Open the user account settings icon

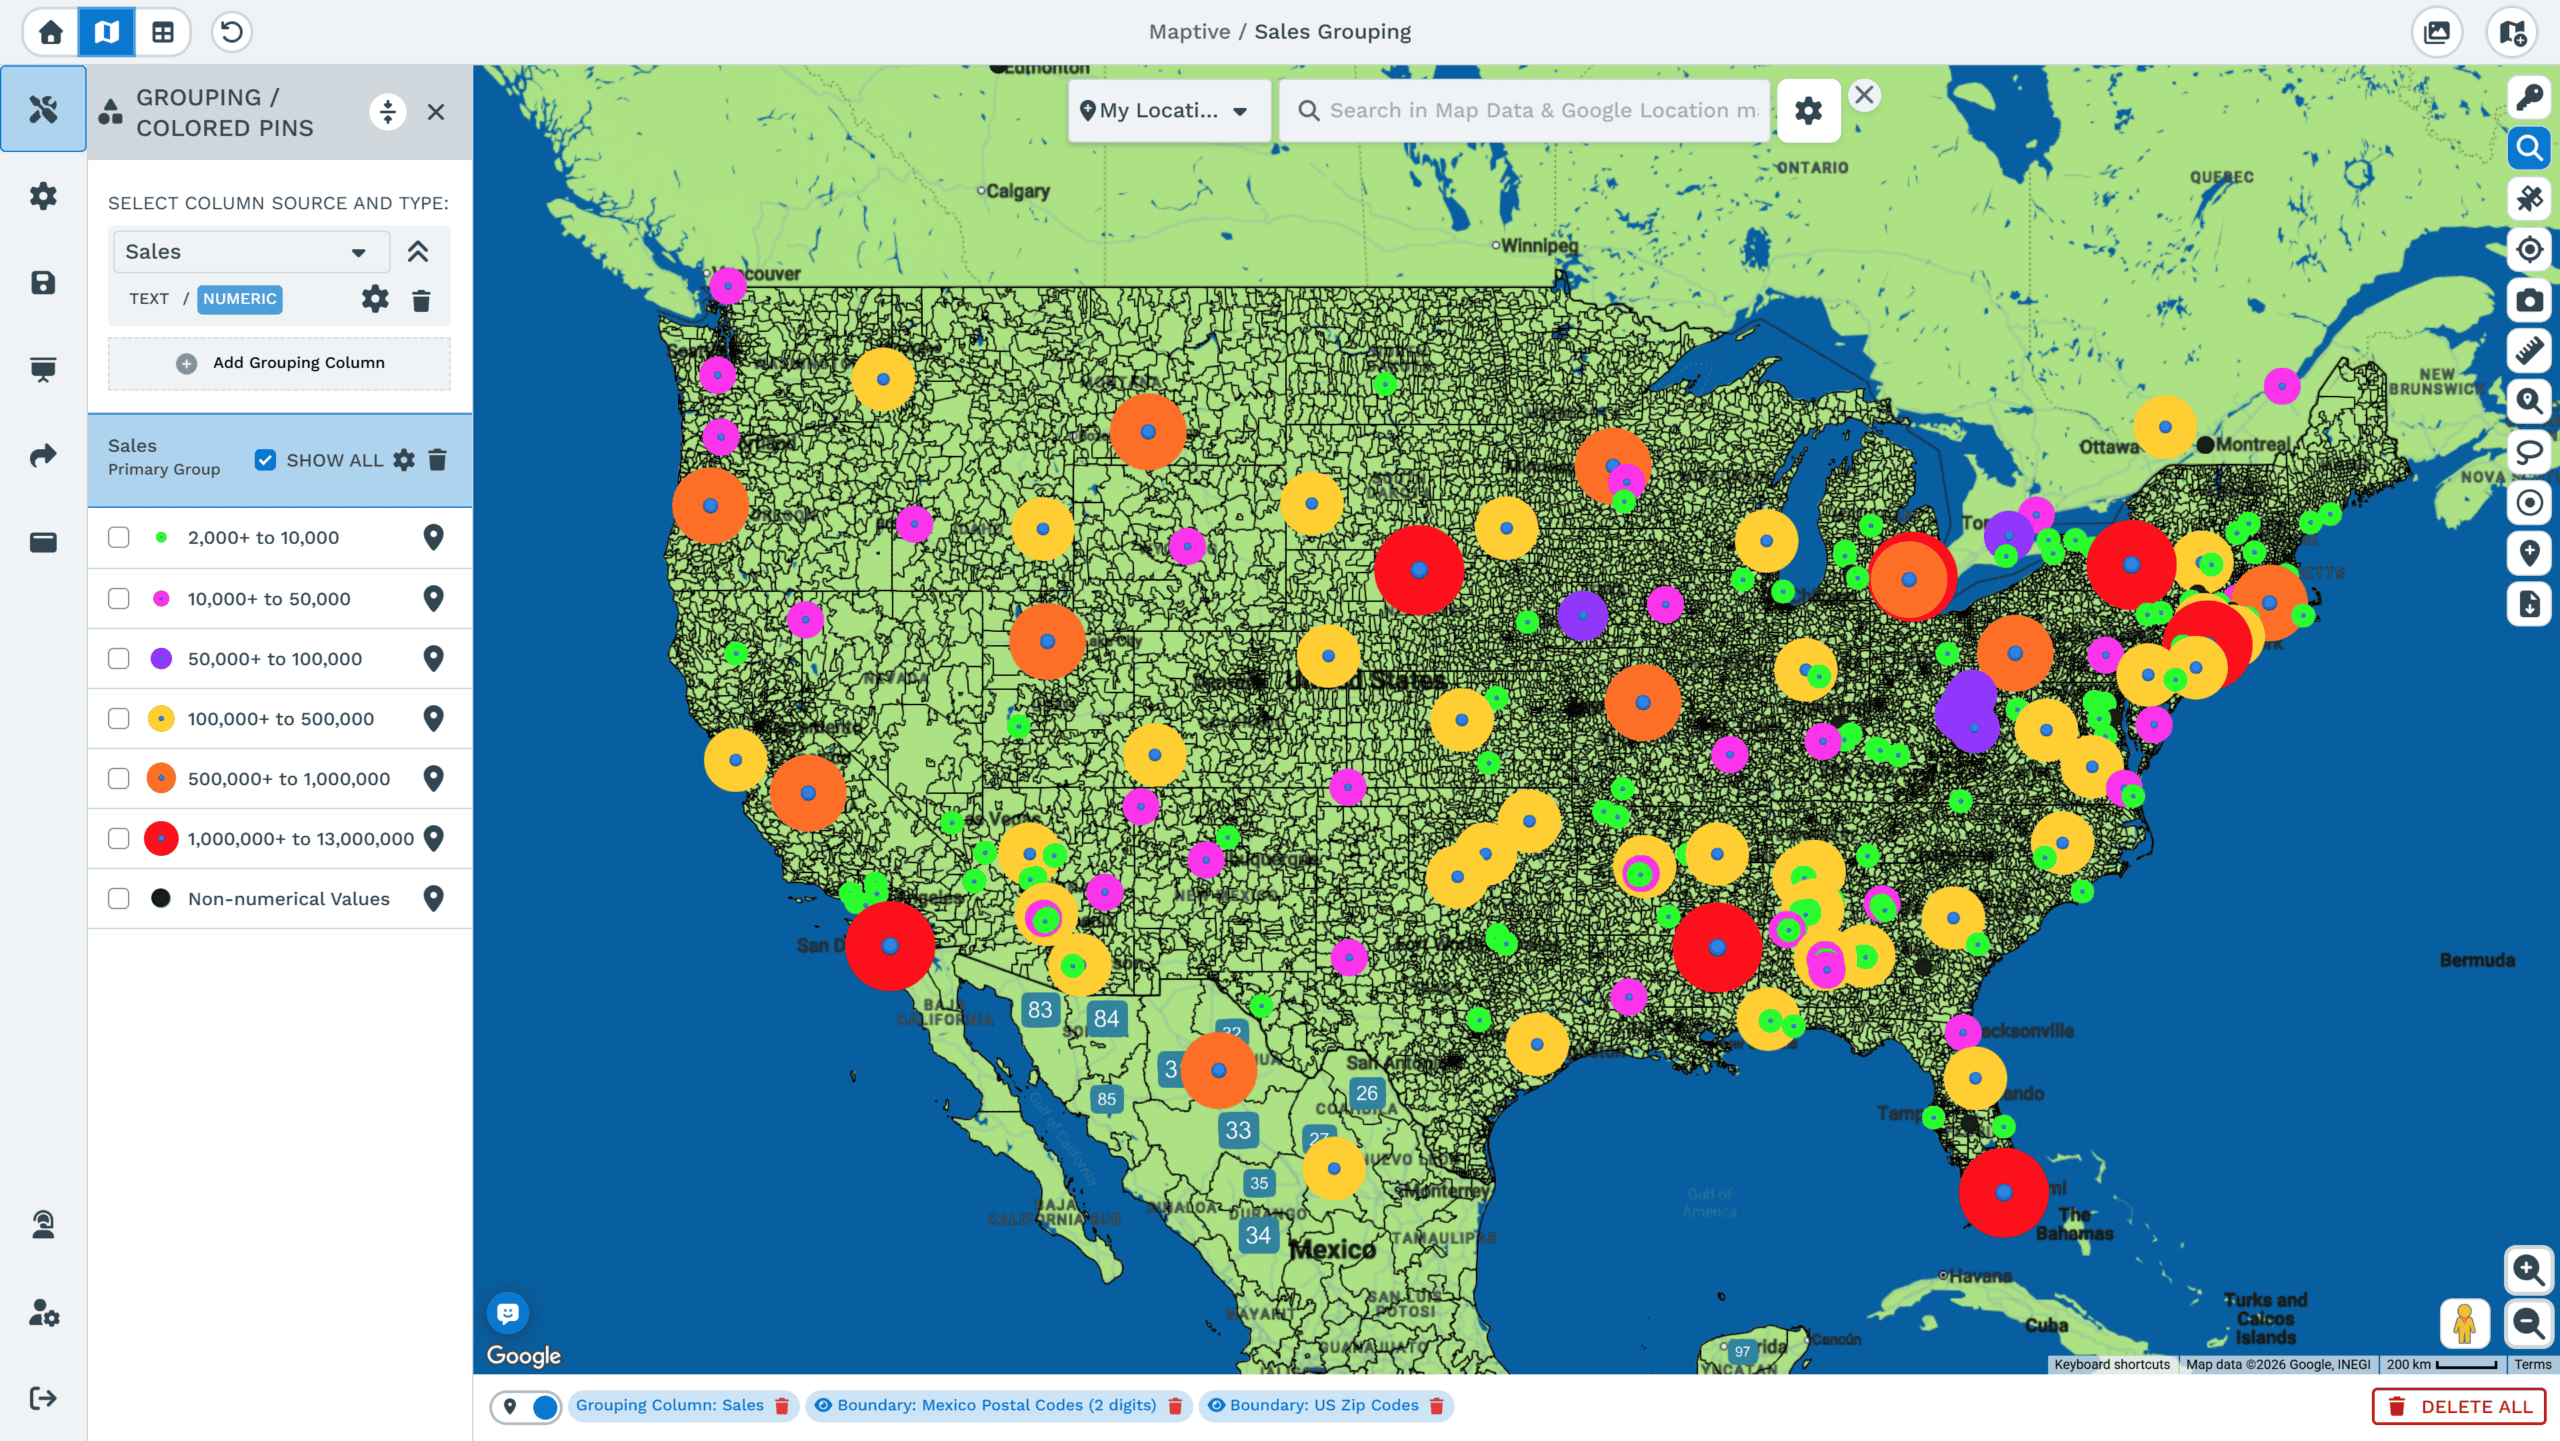pos(43,1312)
